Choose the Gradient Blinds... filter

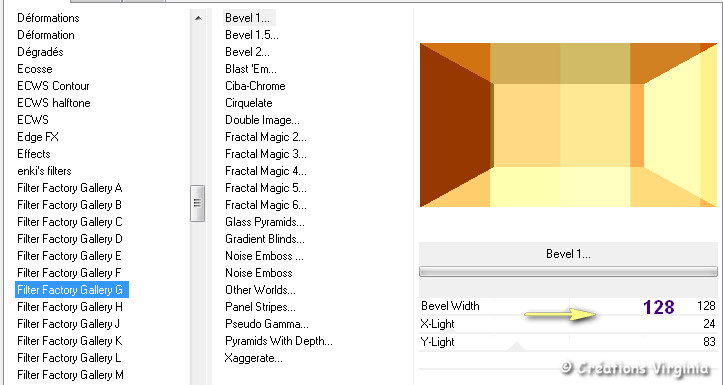(x=265, y=239)
